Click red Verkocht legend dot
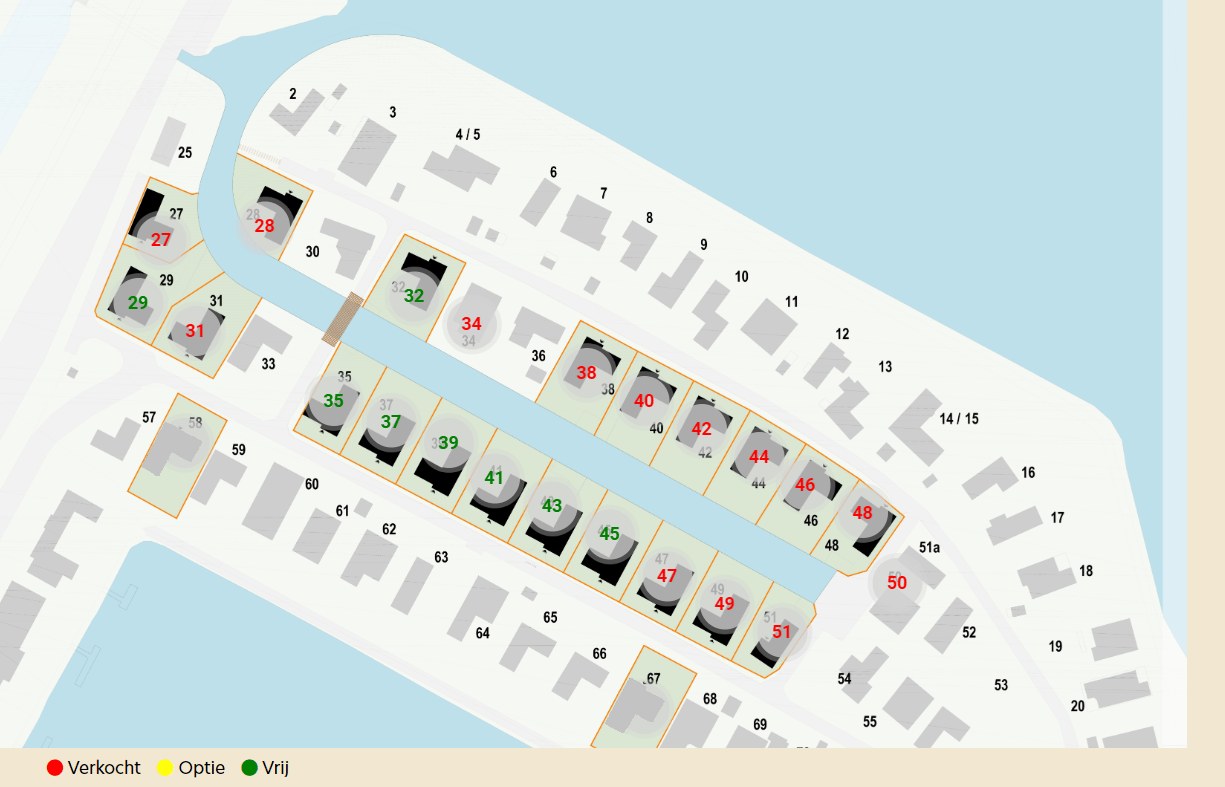Image resolution: width=1225 pixels, height=787 pixels. pos(55,768)
